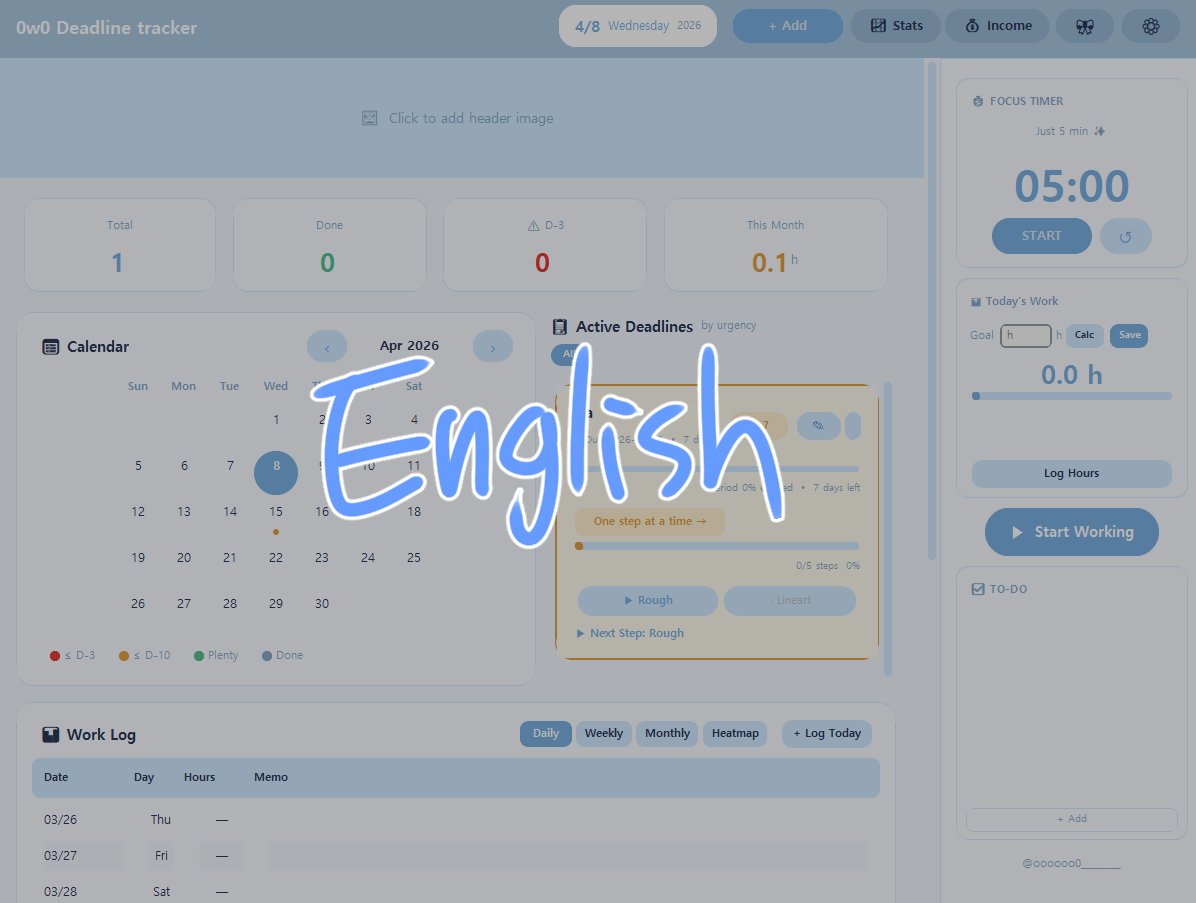Click today's work progress slider
The height and width of the screenshot is (903, 1196).
click(x=1071, y=396)
